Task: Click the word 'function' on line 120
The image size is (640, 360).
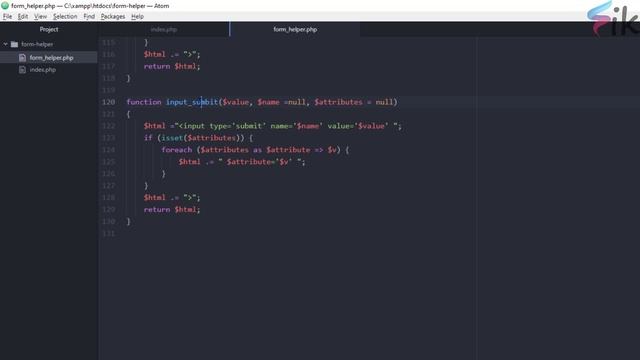Action: pyautogui.click(x=144, y=102)
